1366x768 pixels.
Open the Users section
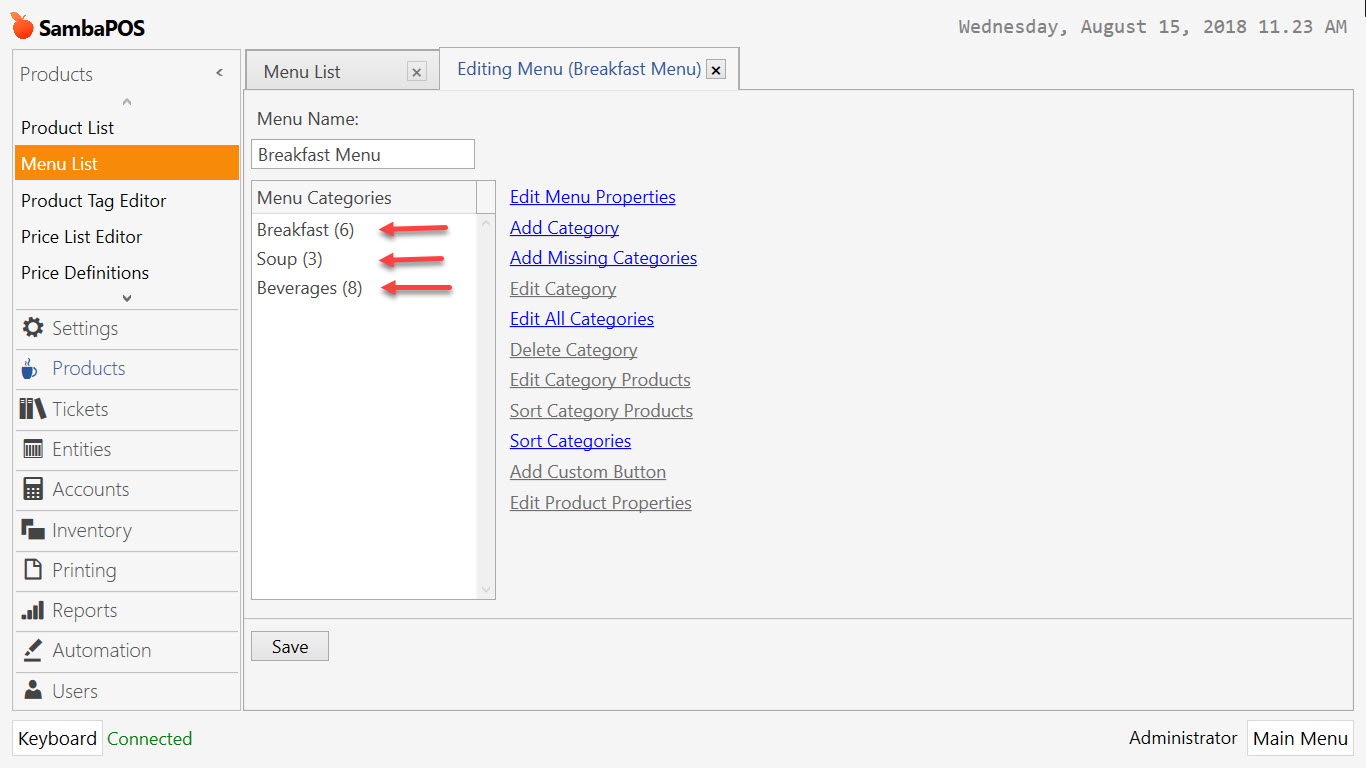point(74,690)
